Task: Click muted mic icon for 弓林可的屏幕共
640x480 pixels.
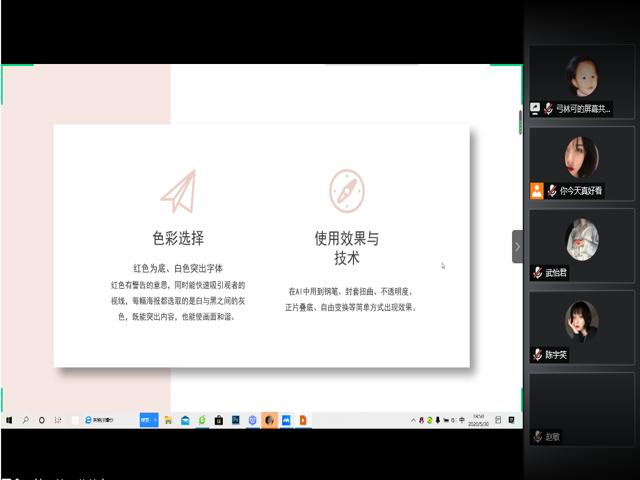Action: click(x=549, y=109)
